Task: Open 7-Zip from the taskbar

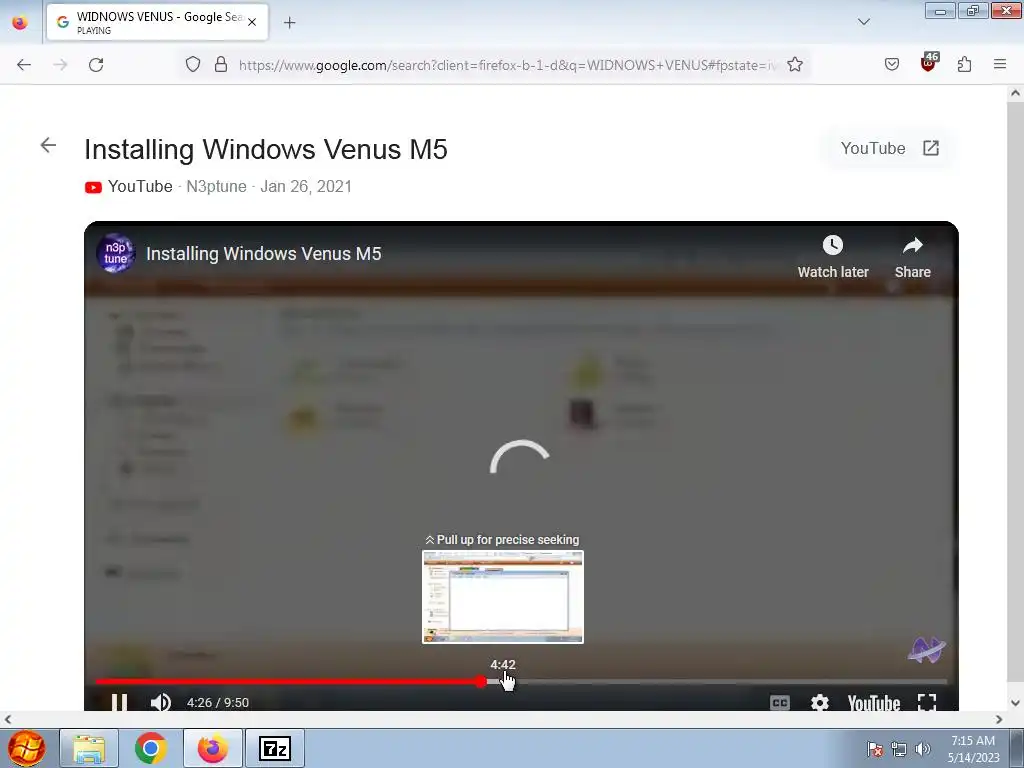Action: [x=275, y=748]
